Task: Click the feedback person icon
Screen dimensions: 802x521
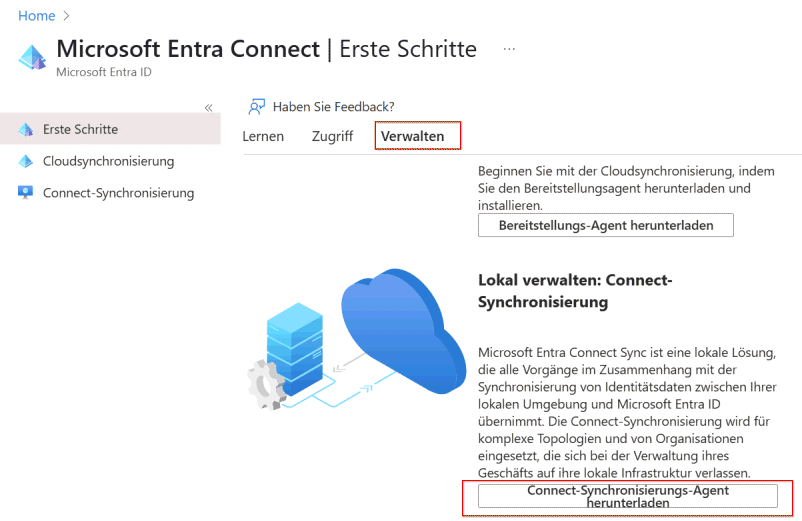Action: [x=257, y=107]
